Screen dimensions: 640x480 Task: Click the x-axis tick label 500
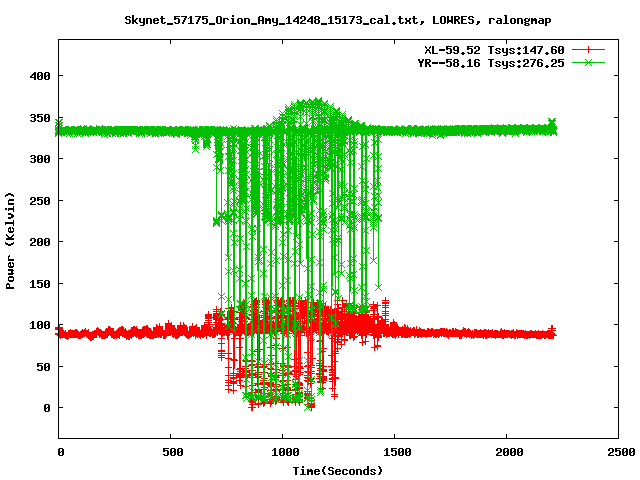pos(173,452)
